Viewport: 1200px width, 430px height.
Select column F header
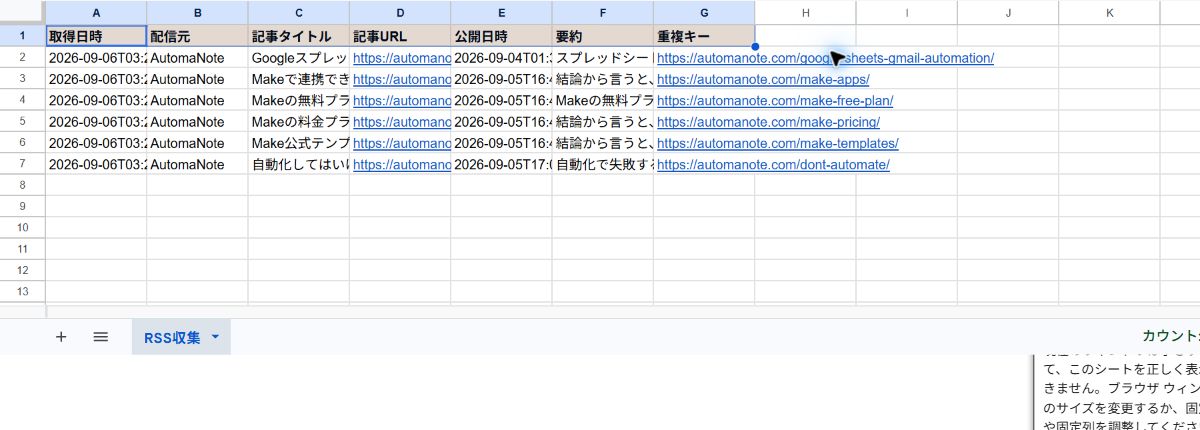pyautogui.click(x=602, y=13)
